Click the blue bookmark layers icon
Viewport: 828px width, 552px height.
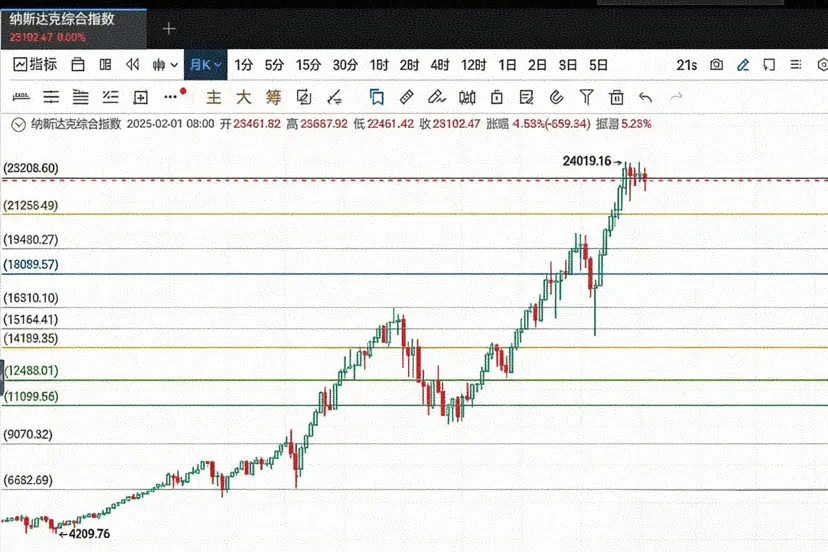377,97
